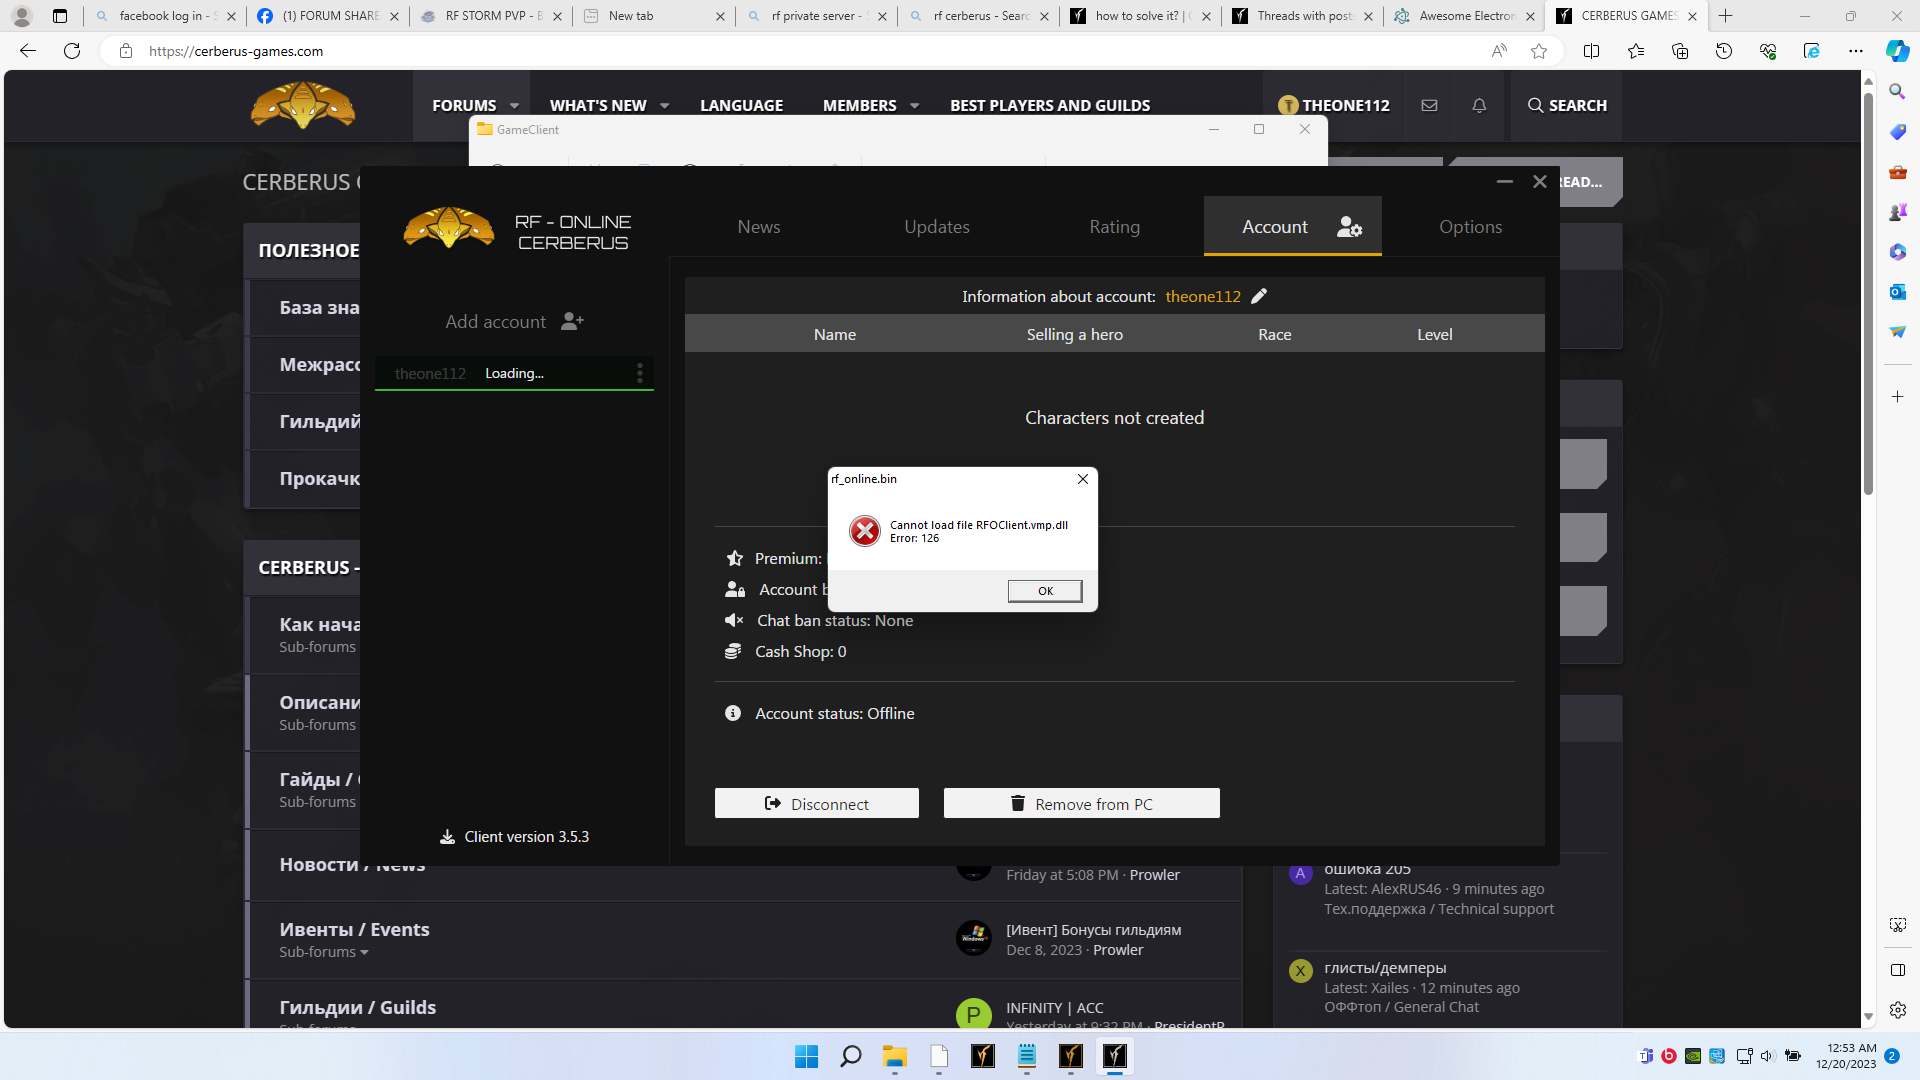This screenshot has width=1920, height=1080.
Task: Select the theone112 account row
Action: point(514,373)
